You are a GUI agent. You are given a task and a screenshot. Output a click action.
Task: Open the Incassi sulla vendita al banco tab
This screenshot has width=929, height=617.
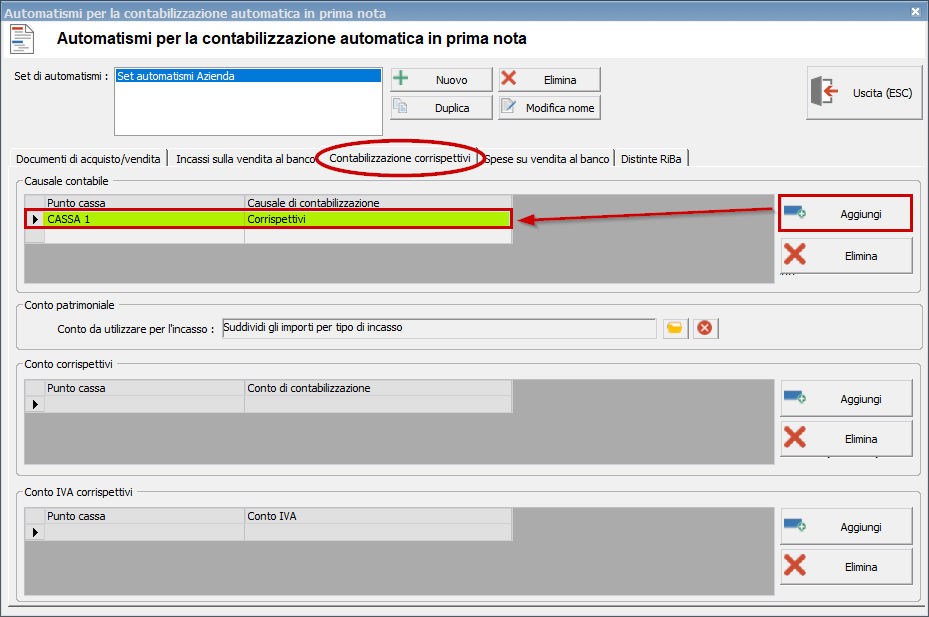[243, 159]
